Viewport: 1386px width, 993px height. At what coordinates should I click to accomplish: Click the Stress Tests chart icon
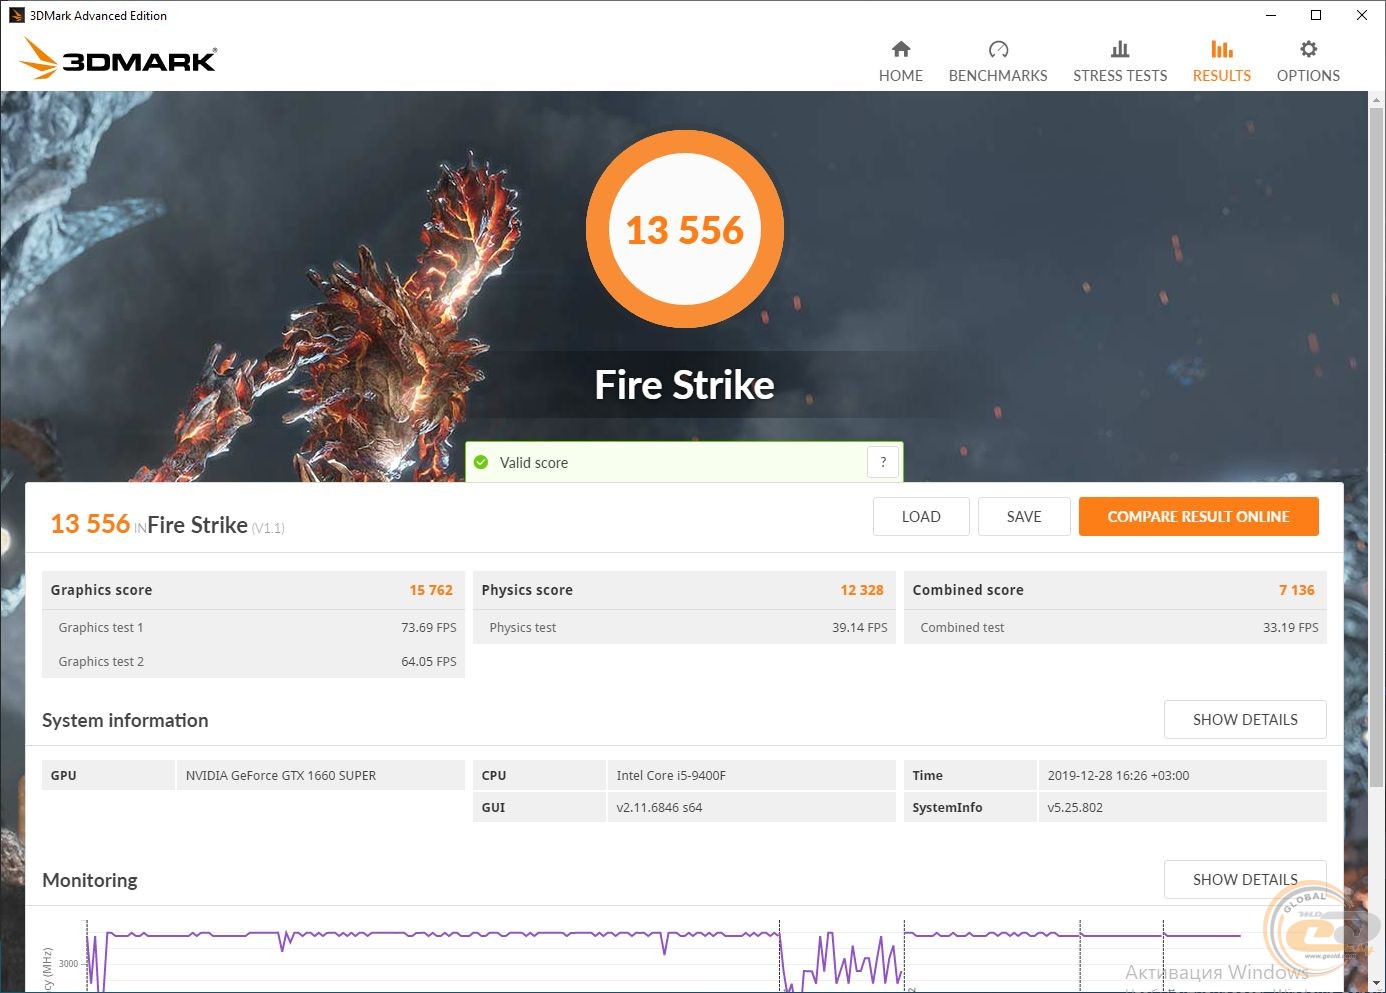[x=1119, y=49]
